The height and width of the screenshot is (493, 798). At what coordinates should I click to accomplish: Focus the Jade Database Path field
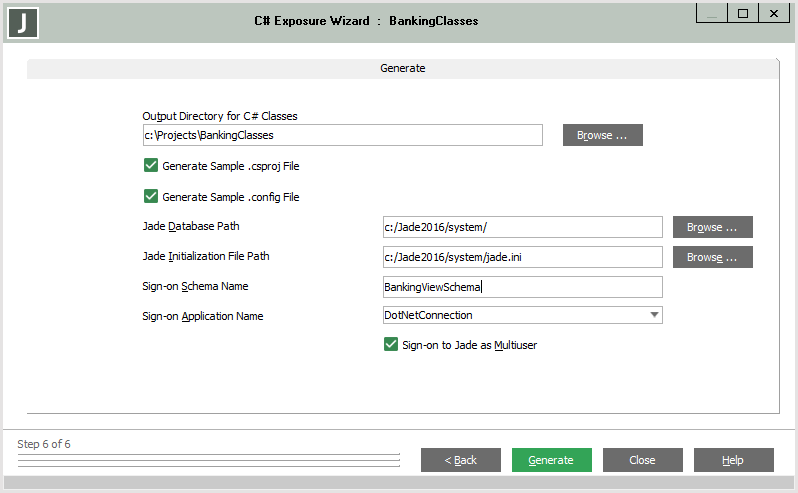pos(522,227)
